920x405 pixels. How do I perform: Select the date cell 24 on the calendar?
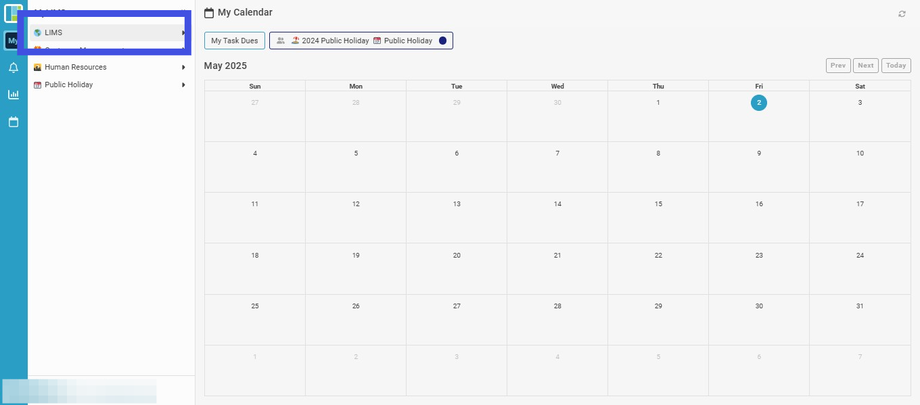[x=860, y=269]
